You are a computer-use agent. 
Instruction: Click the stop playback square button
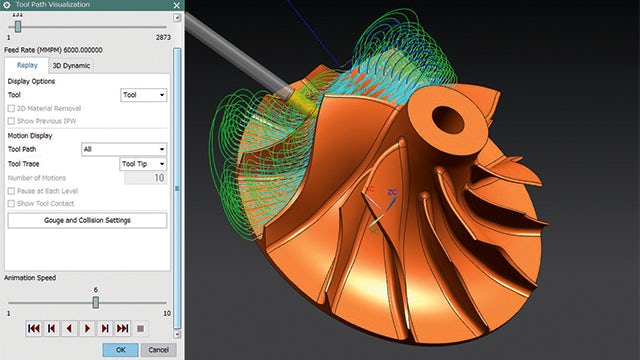click(140, 329)
